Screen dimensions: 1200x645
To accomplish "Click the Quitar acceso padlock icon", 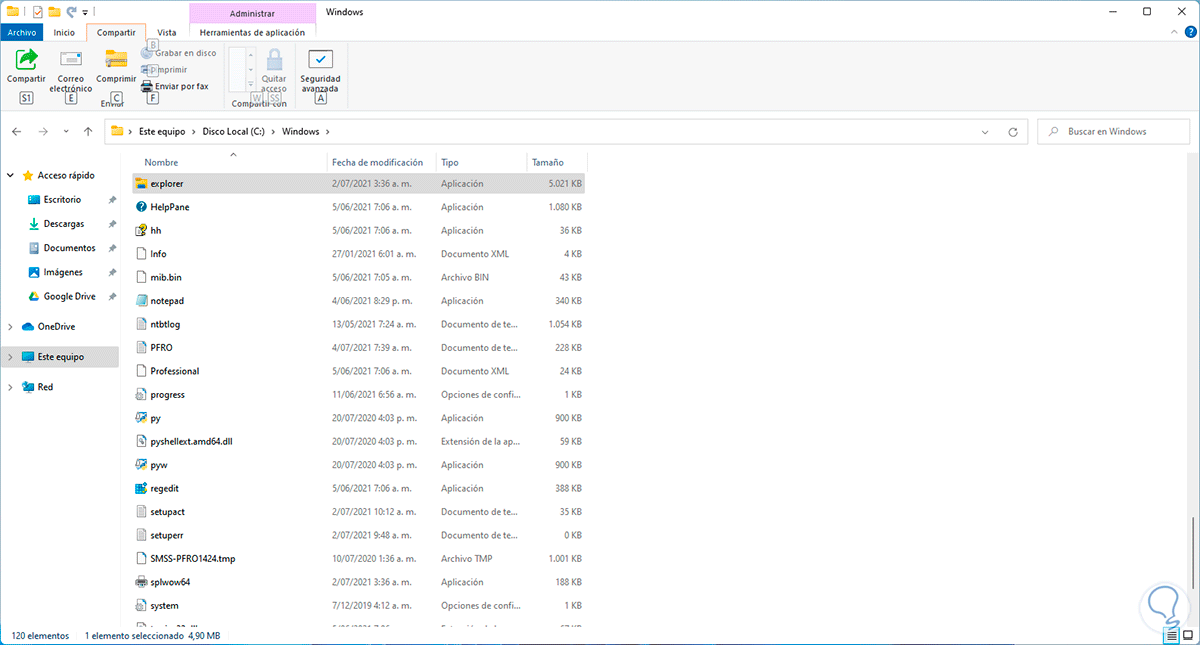I will [273, 61].
